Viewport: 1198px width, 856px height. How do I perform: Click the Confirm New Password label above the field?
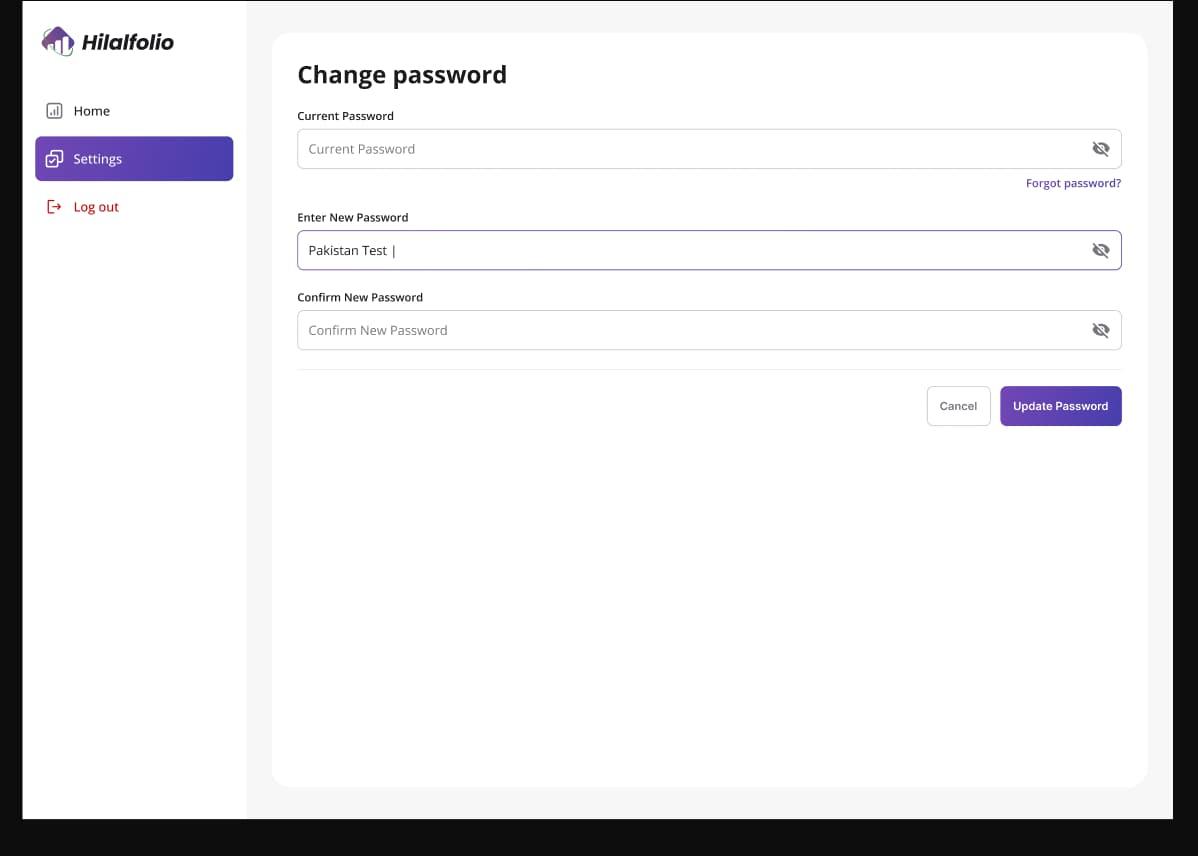[x=360, y=297]
